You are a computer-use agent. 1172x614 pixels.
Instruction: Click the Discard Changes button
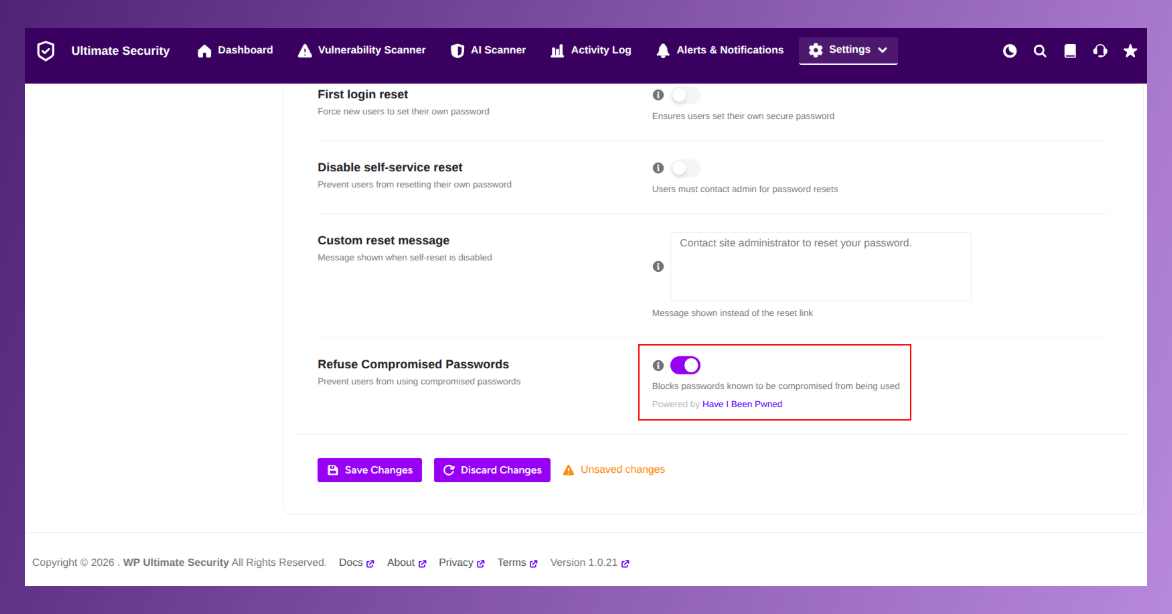tap(492, 470)
